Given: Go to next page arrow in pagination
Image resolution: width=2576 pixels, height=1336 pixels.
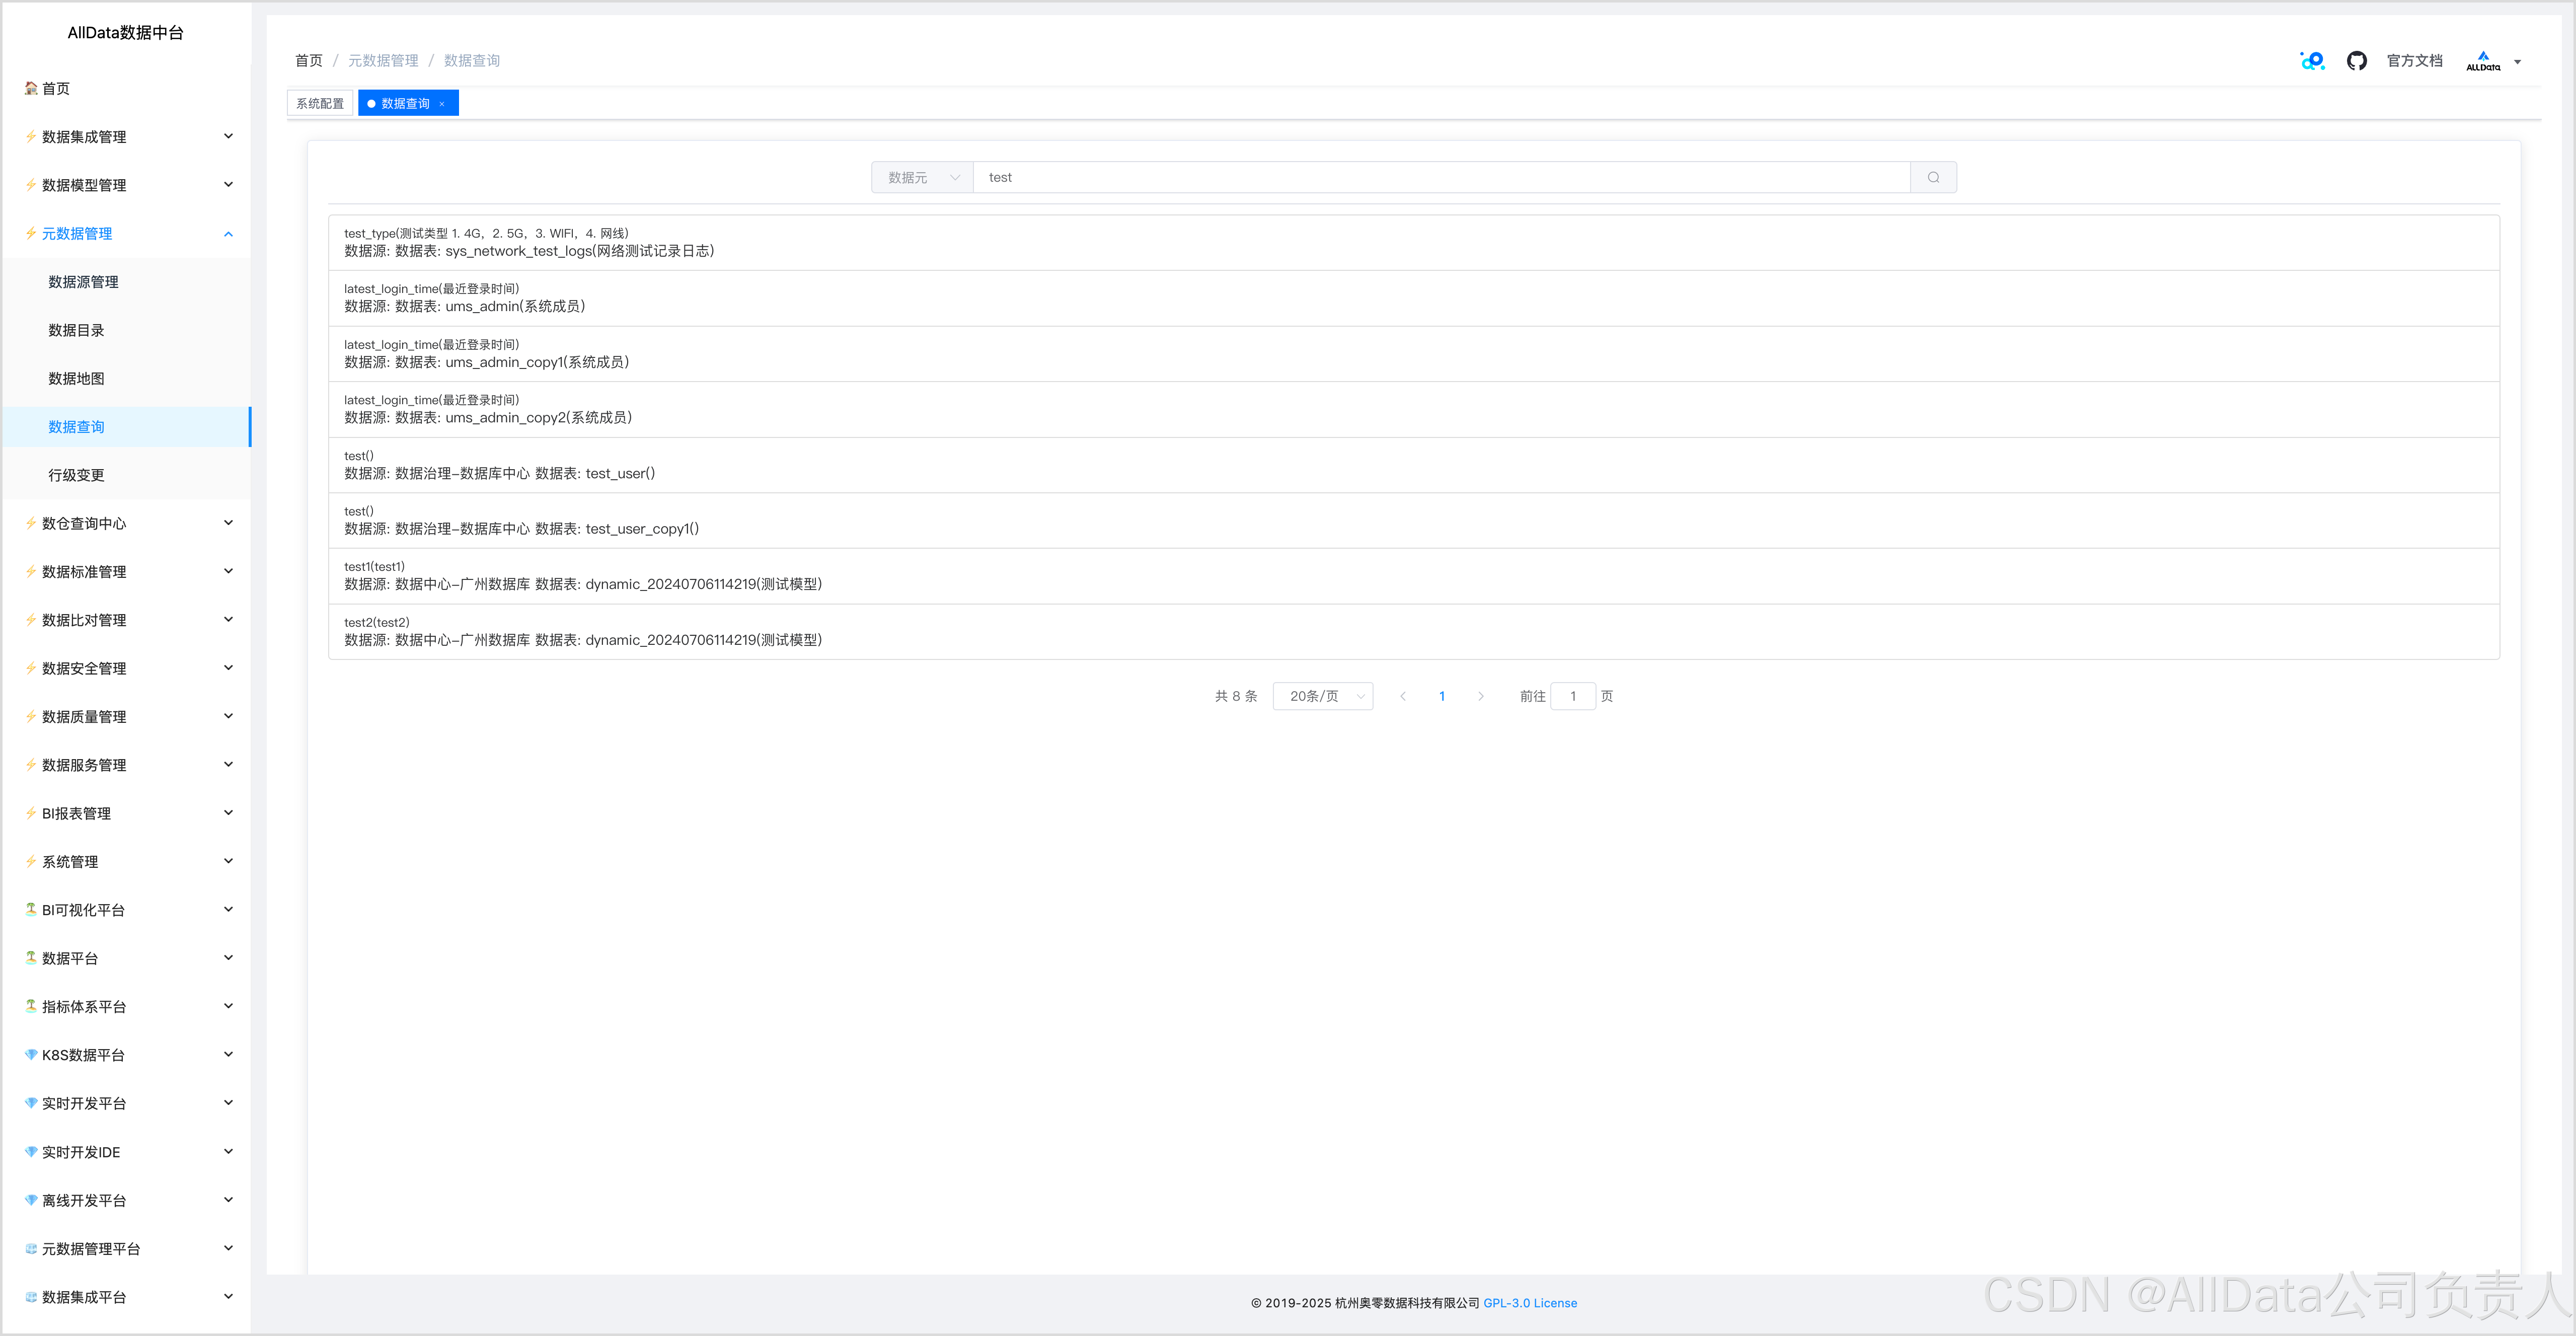Looking at the screenshot, I should tap(1481, 696).
